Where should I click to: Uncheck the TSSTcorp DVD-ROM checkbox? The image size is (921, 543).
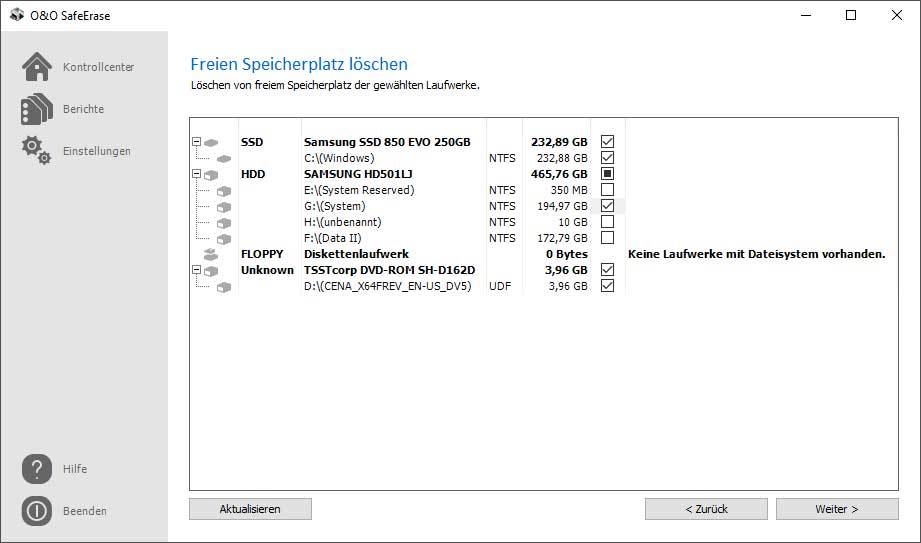coord(607,270)
